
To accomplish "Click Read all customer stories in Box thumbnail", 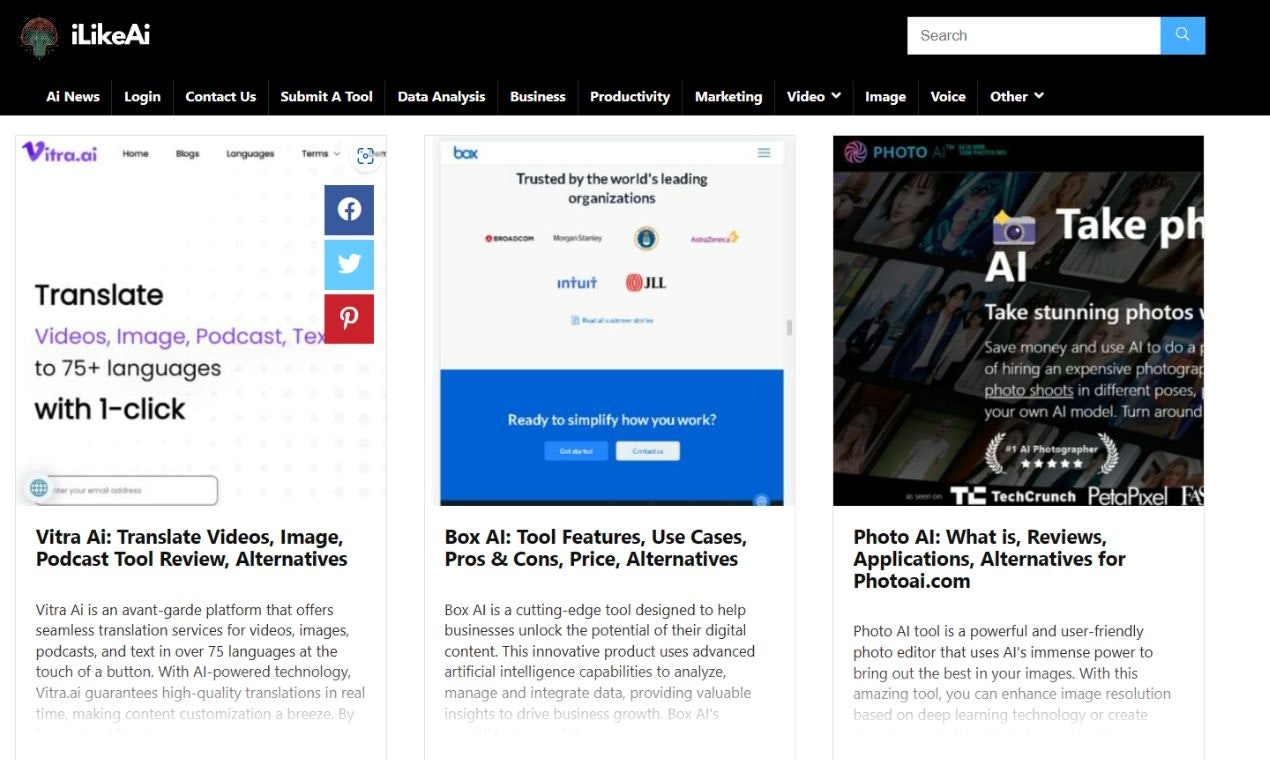I will coord(612,320).
